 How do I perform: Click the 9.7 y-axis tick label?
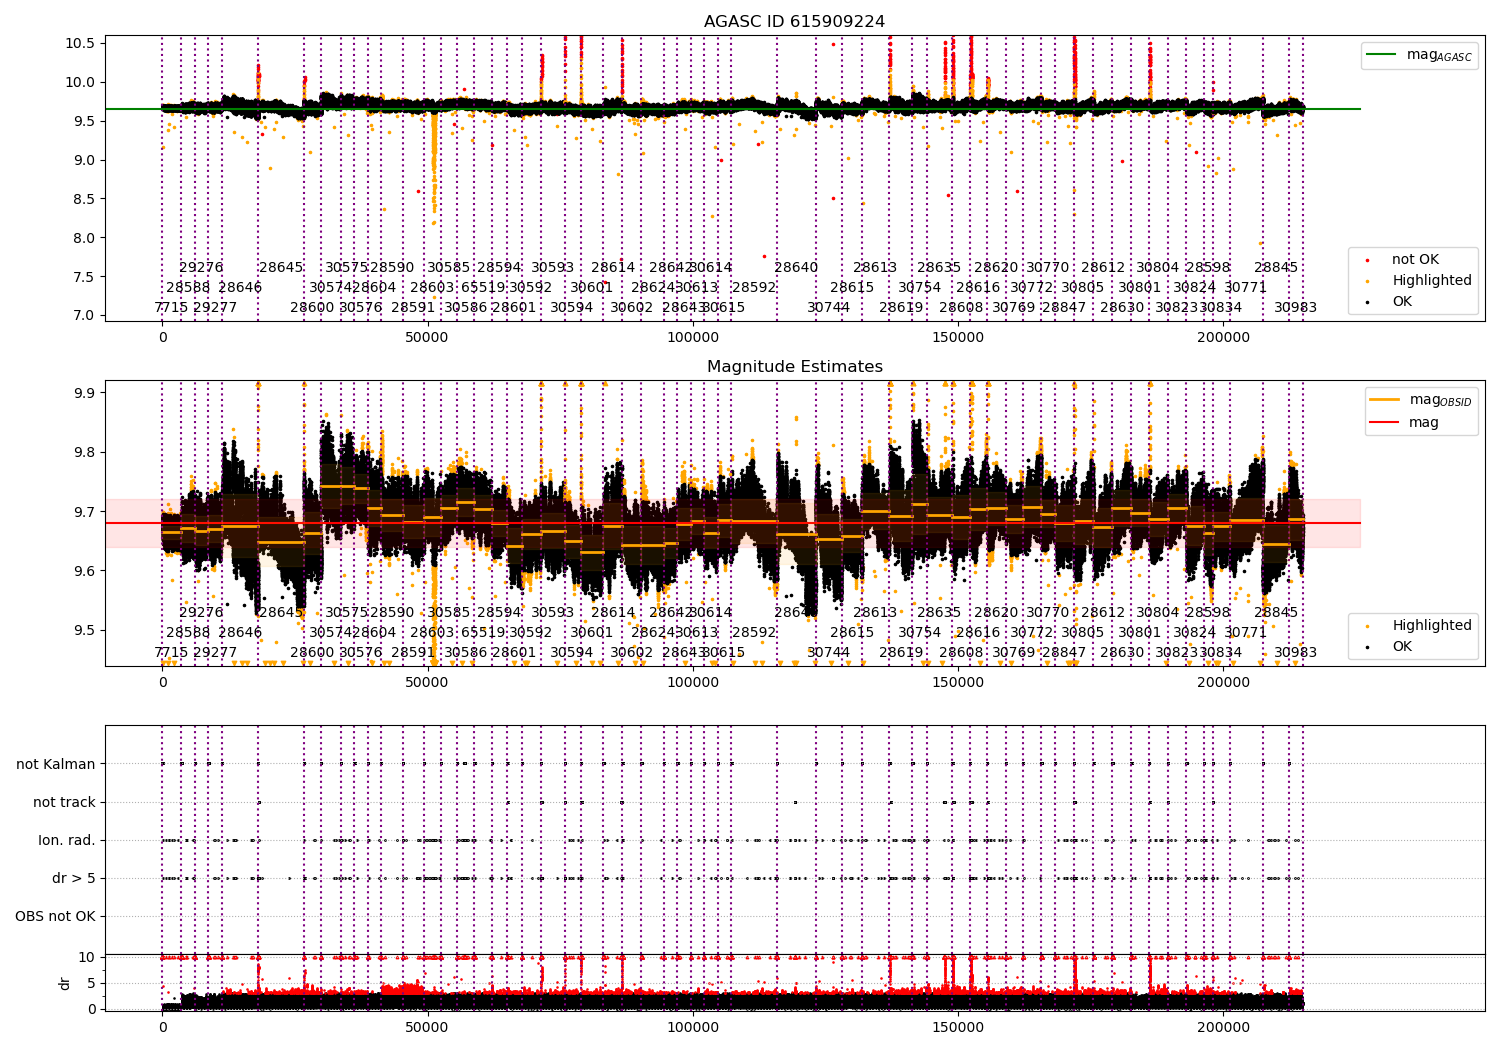84,512
